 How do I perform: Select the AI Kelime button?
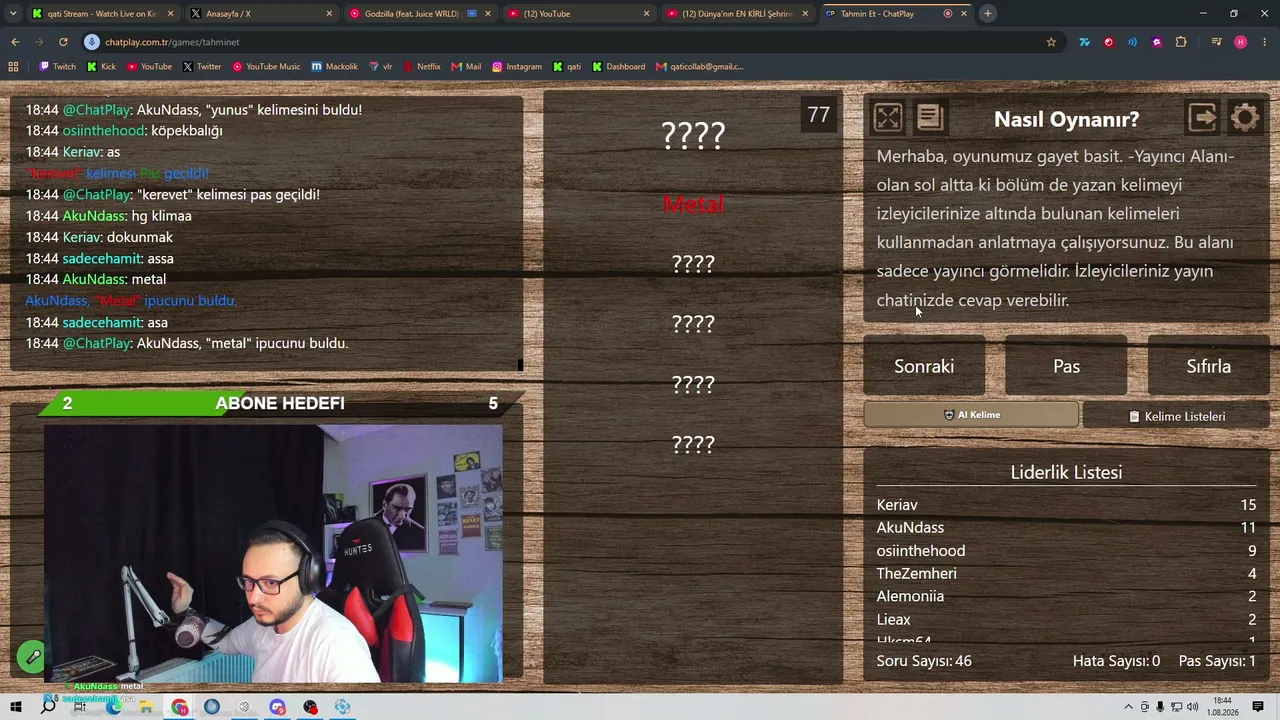point(971,415)
